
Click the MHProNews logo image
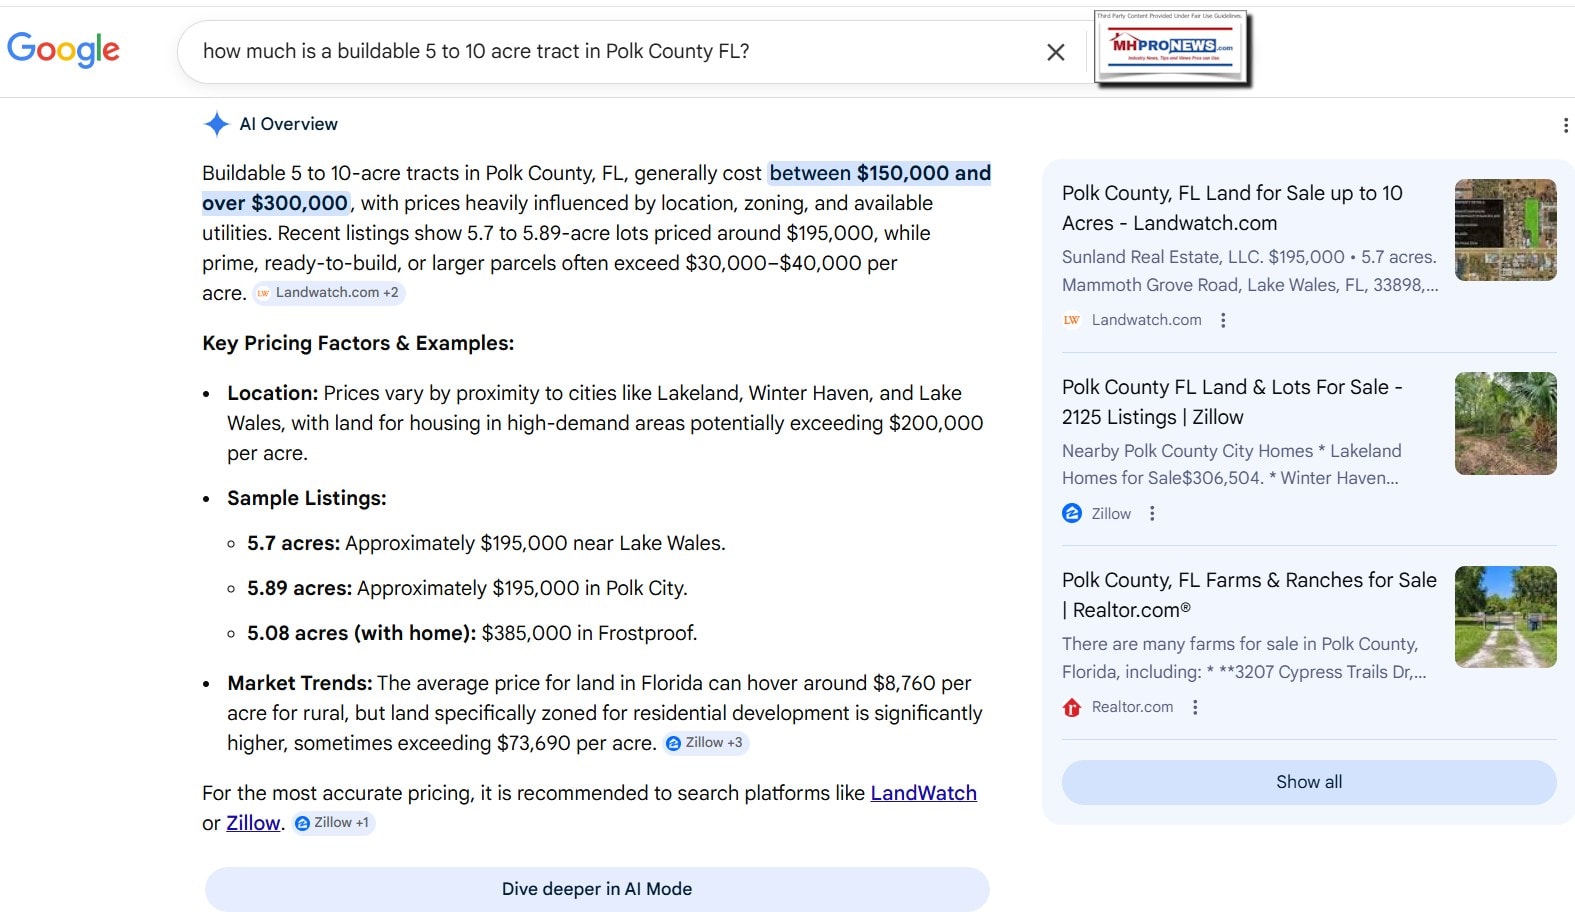click(x=1172, y=47)
